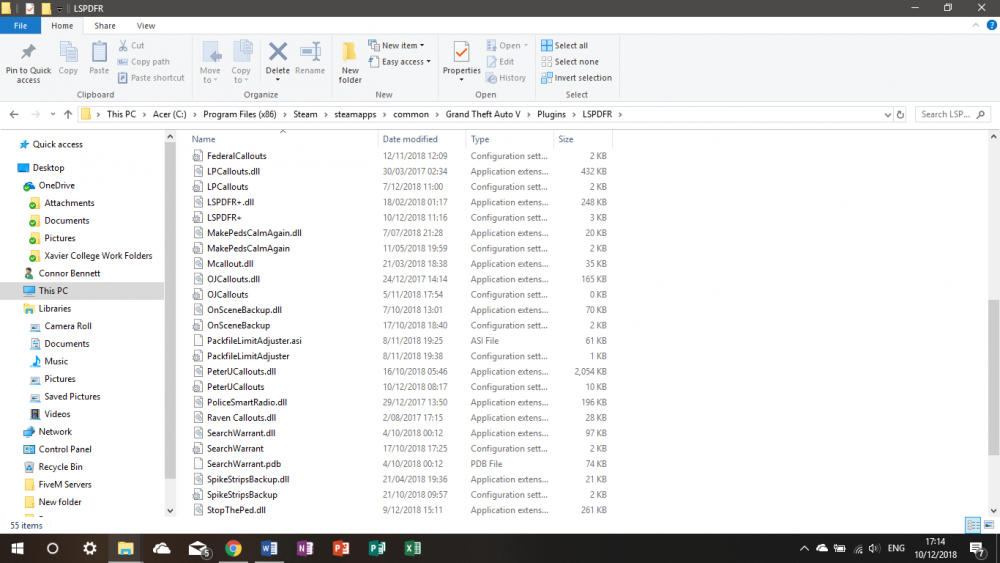Click the Edit ribbon button
1000x563 pixels.
500,62
